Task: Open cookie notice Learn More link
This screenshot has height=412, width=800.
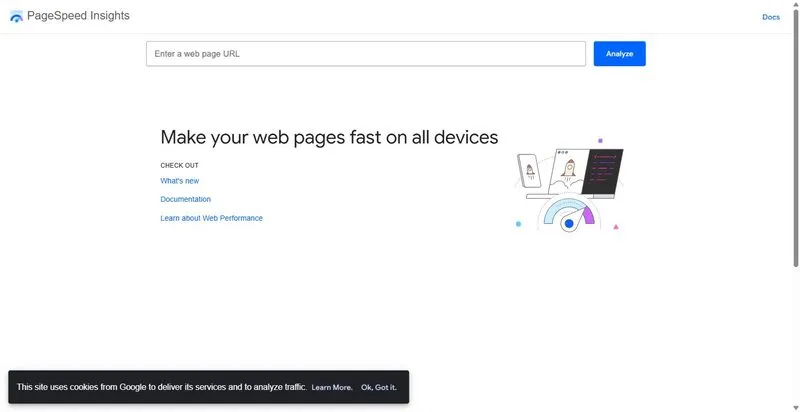Action: click(332, 388)
